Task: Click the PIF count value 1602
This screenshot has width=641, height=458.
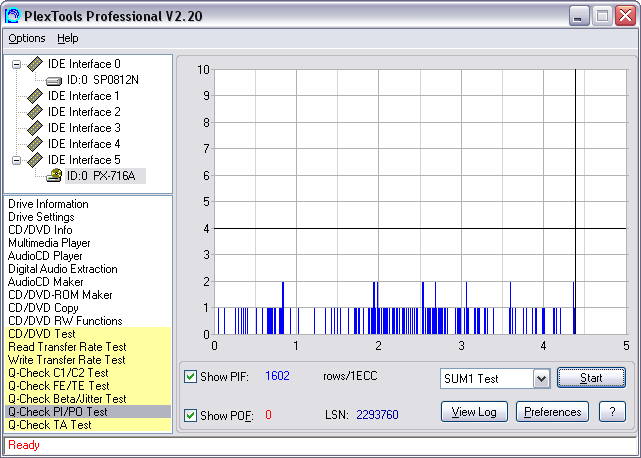Action: (x=277, y=376)
